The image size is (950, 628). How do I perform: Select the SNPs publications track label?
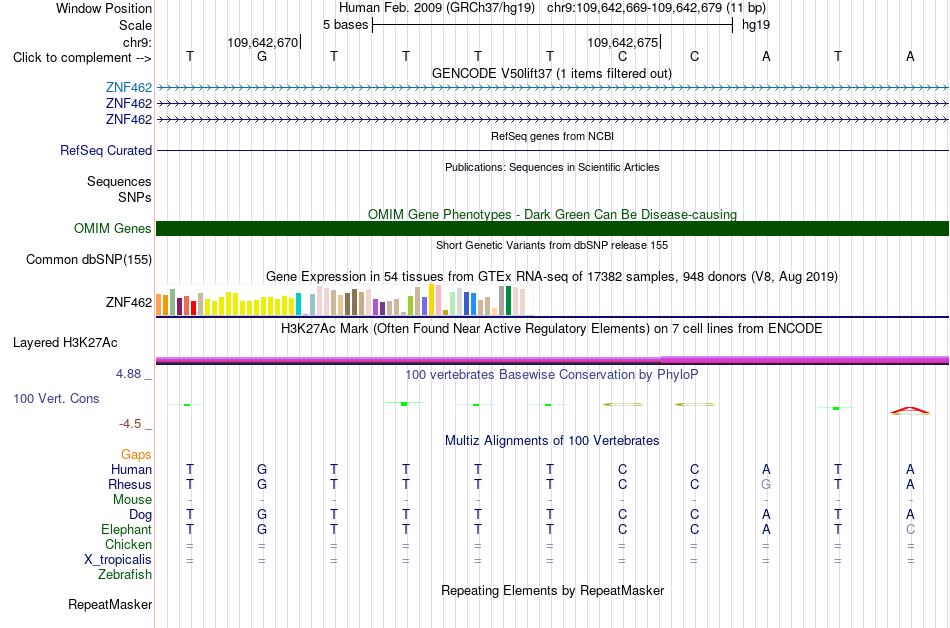tap(135, 197)
